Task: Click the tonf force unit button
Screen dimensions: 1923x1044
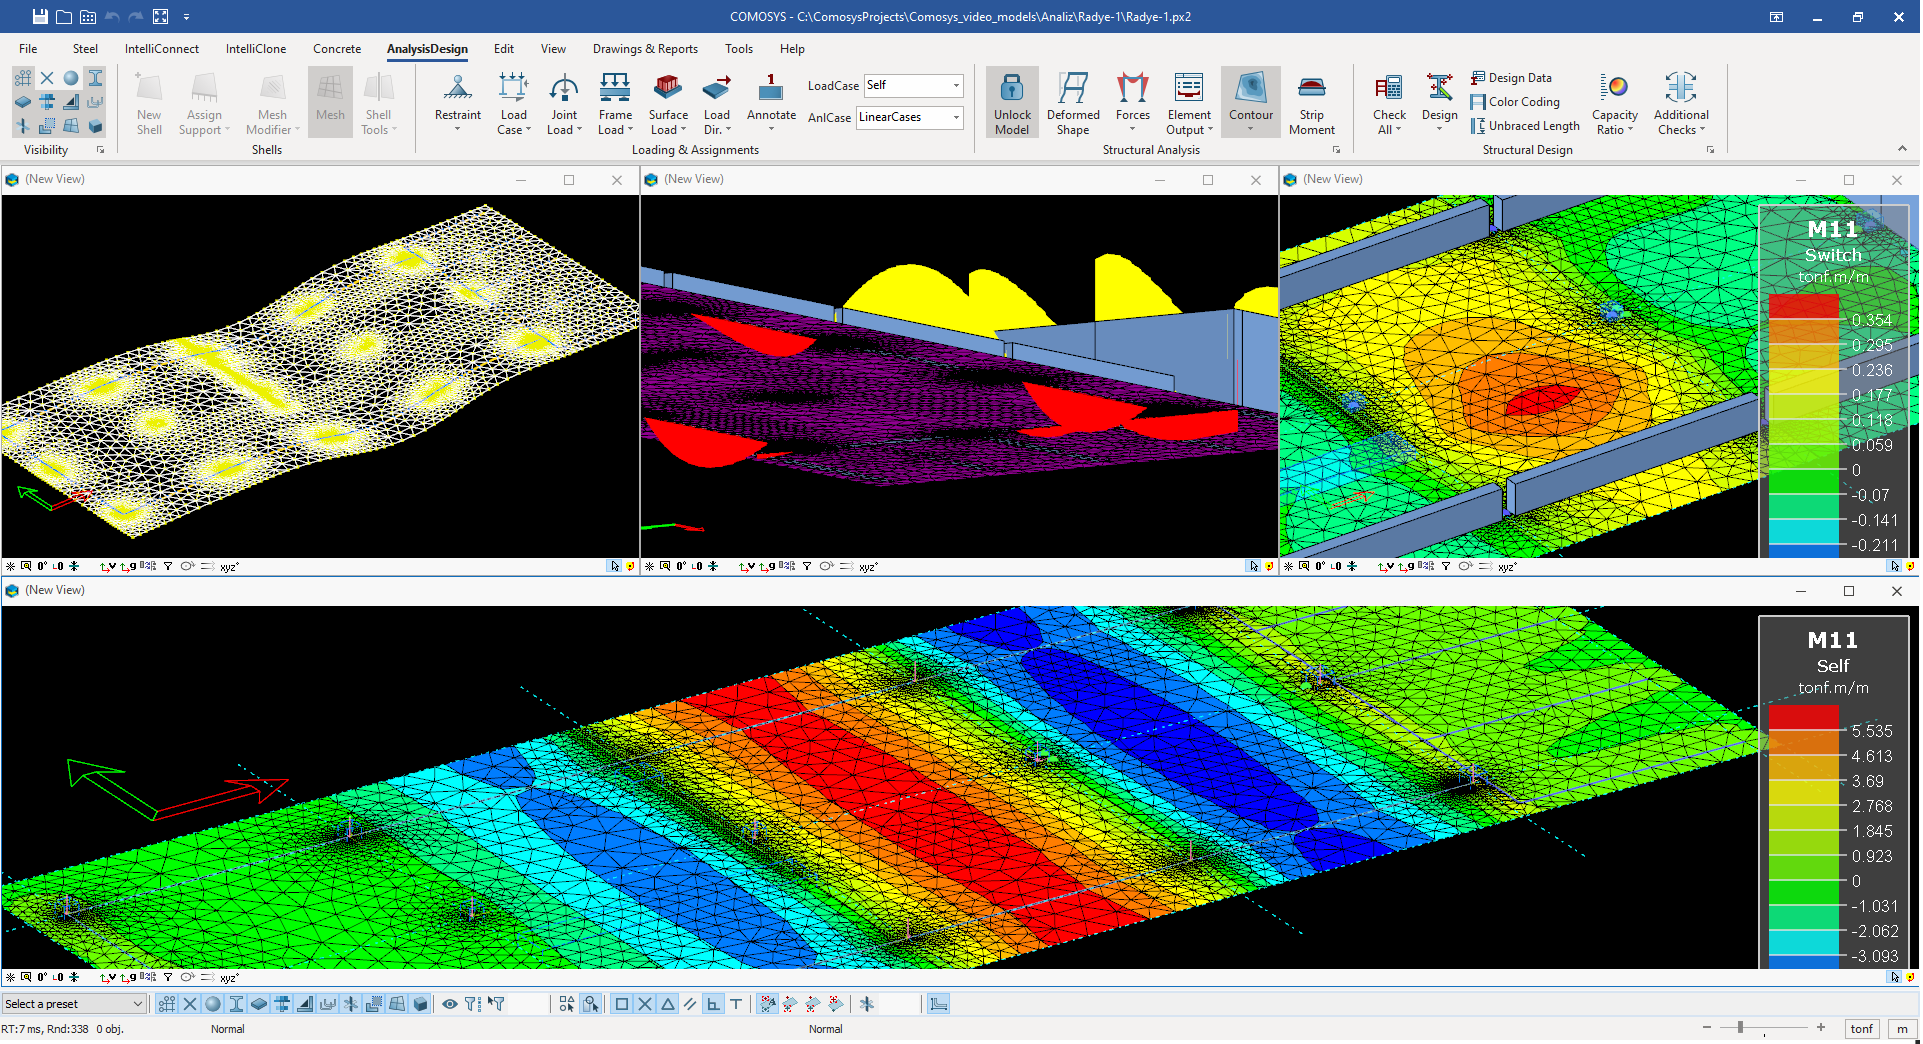Action: 1862,1030
